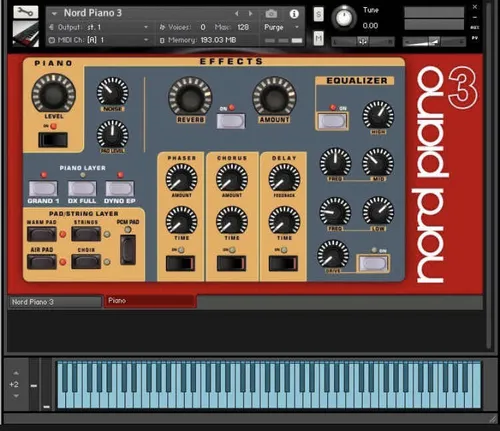Expand the instrument name dropdown arrow
The image size is (500, 431).
pos(54,14)
